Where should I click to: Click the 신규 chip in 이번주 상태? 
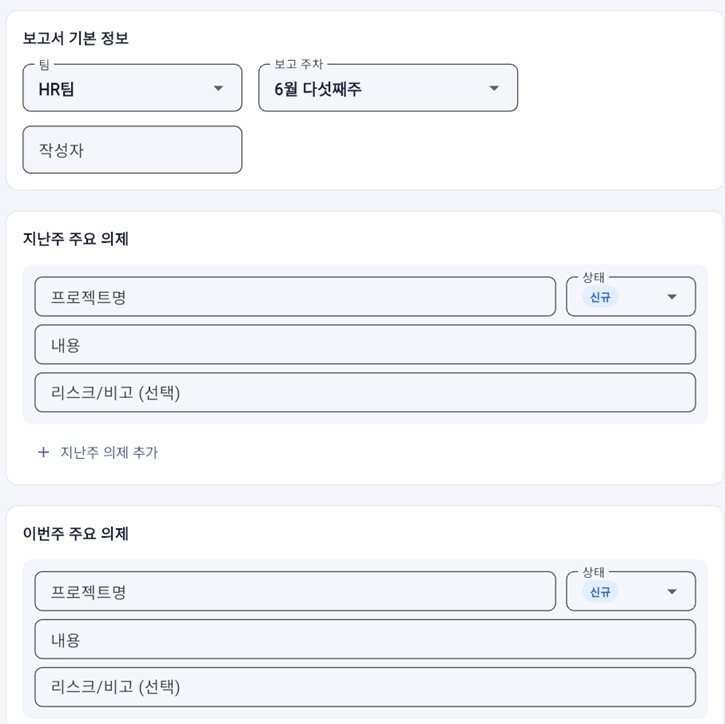point(600,591)
